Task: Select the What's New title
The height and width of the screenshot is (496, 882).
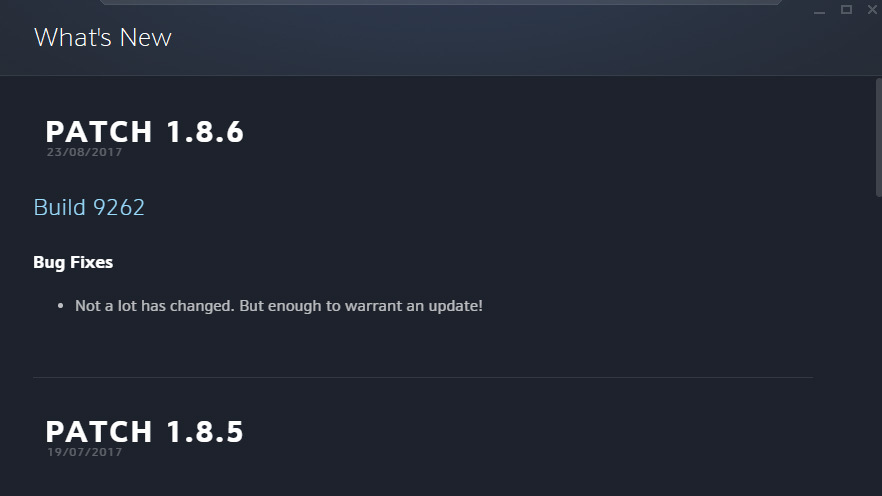Action: 102,38
